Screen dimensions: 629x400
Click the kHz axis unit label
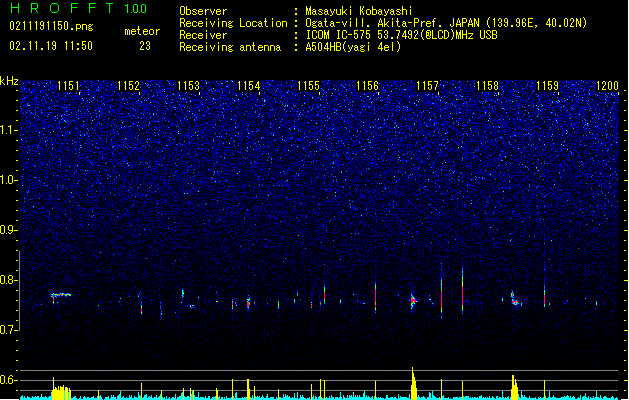click(9, 81)
